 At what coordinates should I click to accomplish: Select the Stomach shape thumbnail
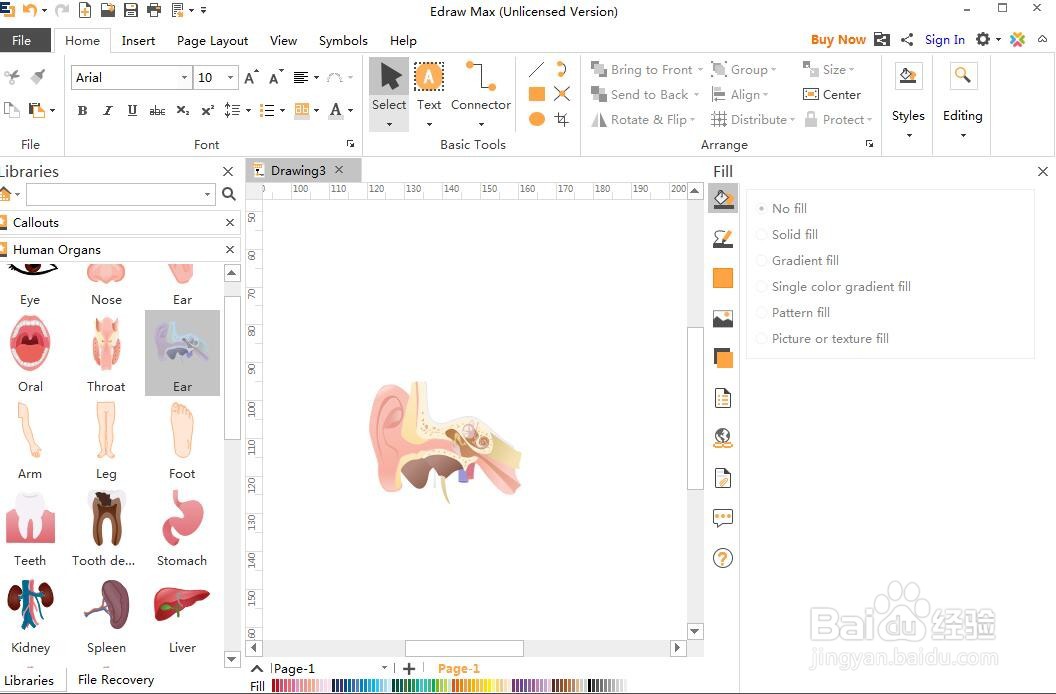pyautogui.click(x=182, y=528)
